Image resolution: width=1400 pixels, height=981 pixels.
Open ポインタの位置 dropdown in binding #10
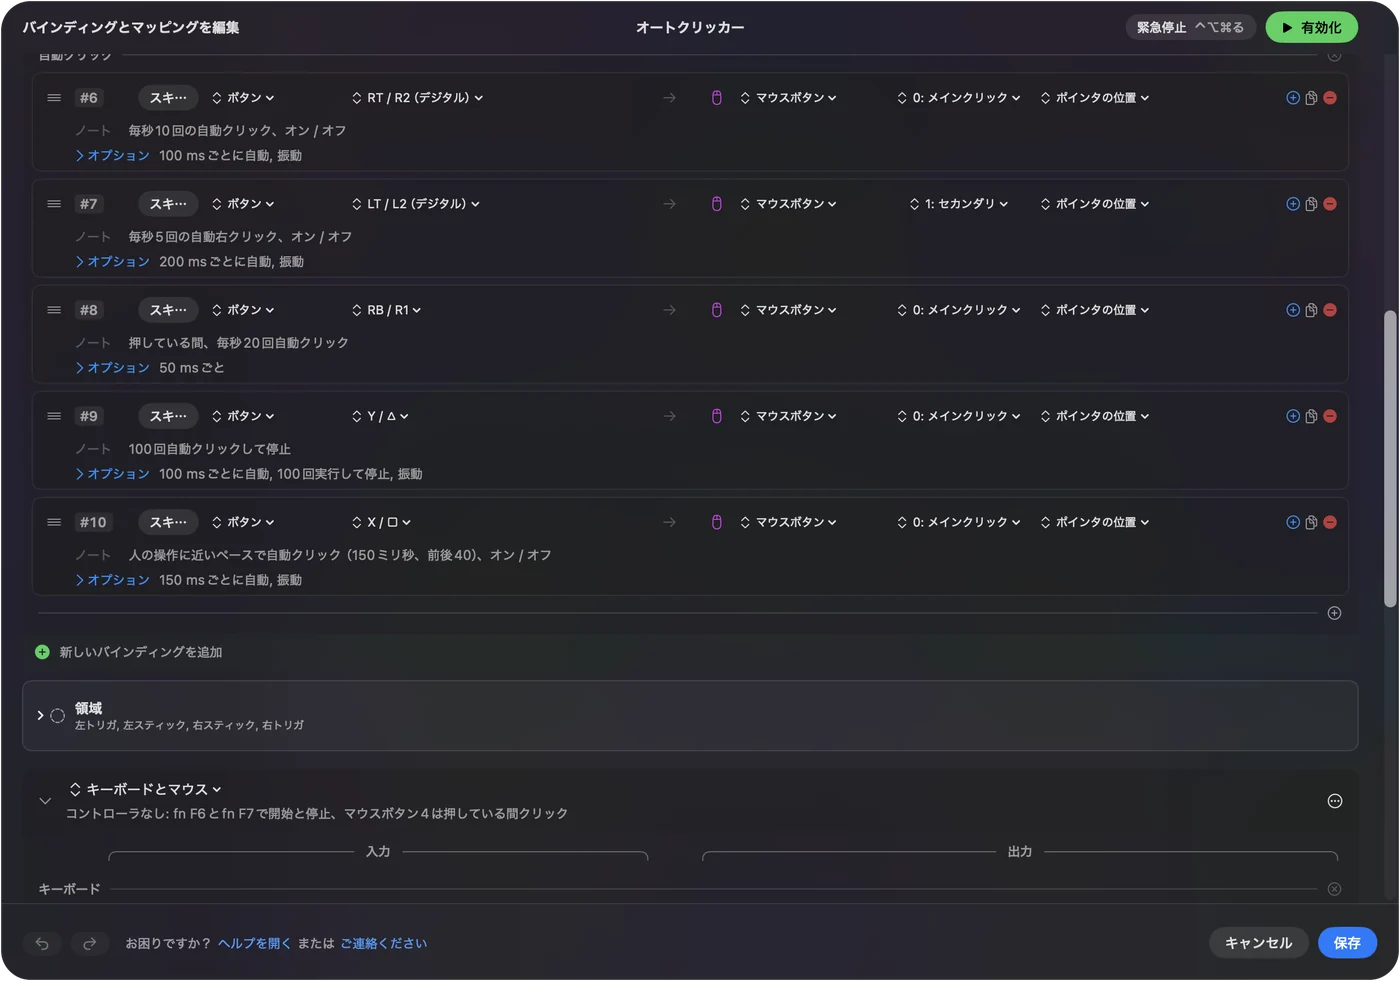(x=1095, y=522)
